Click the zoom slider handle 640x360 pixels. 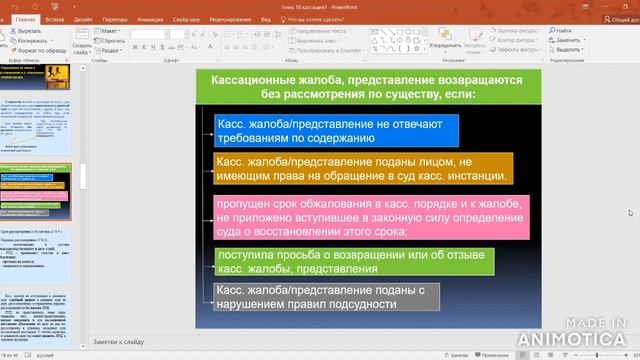[x=597, y=356]
